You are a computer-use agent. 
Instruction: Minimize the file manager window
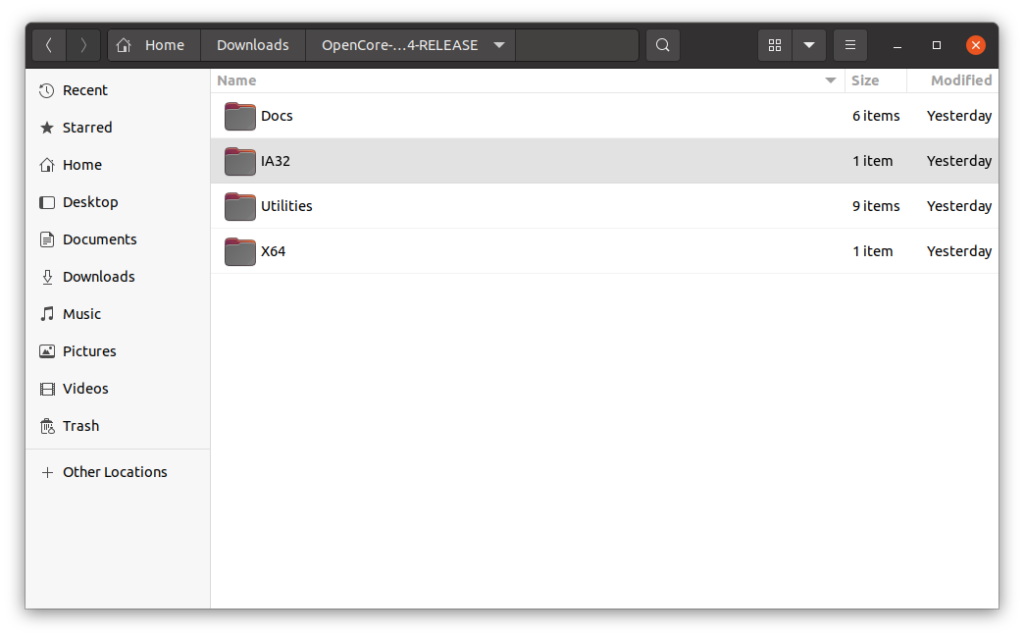click(x=897, y=45)
